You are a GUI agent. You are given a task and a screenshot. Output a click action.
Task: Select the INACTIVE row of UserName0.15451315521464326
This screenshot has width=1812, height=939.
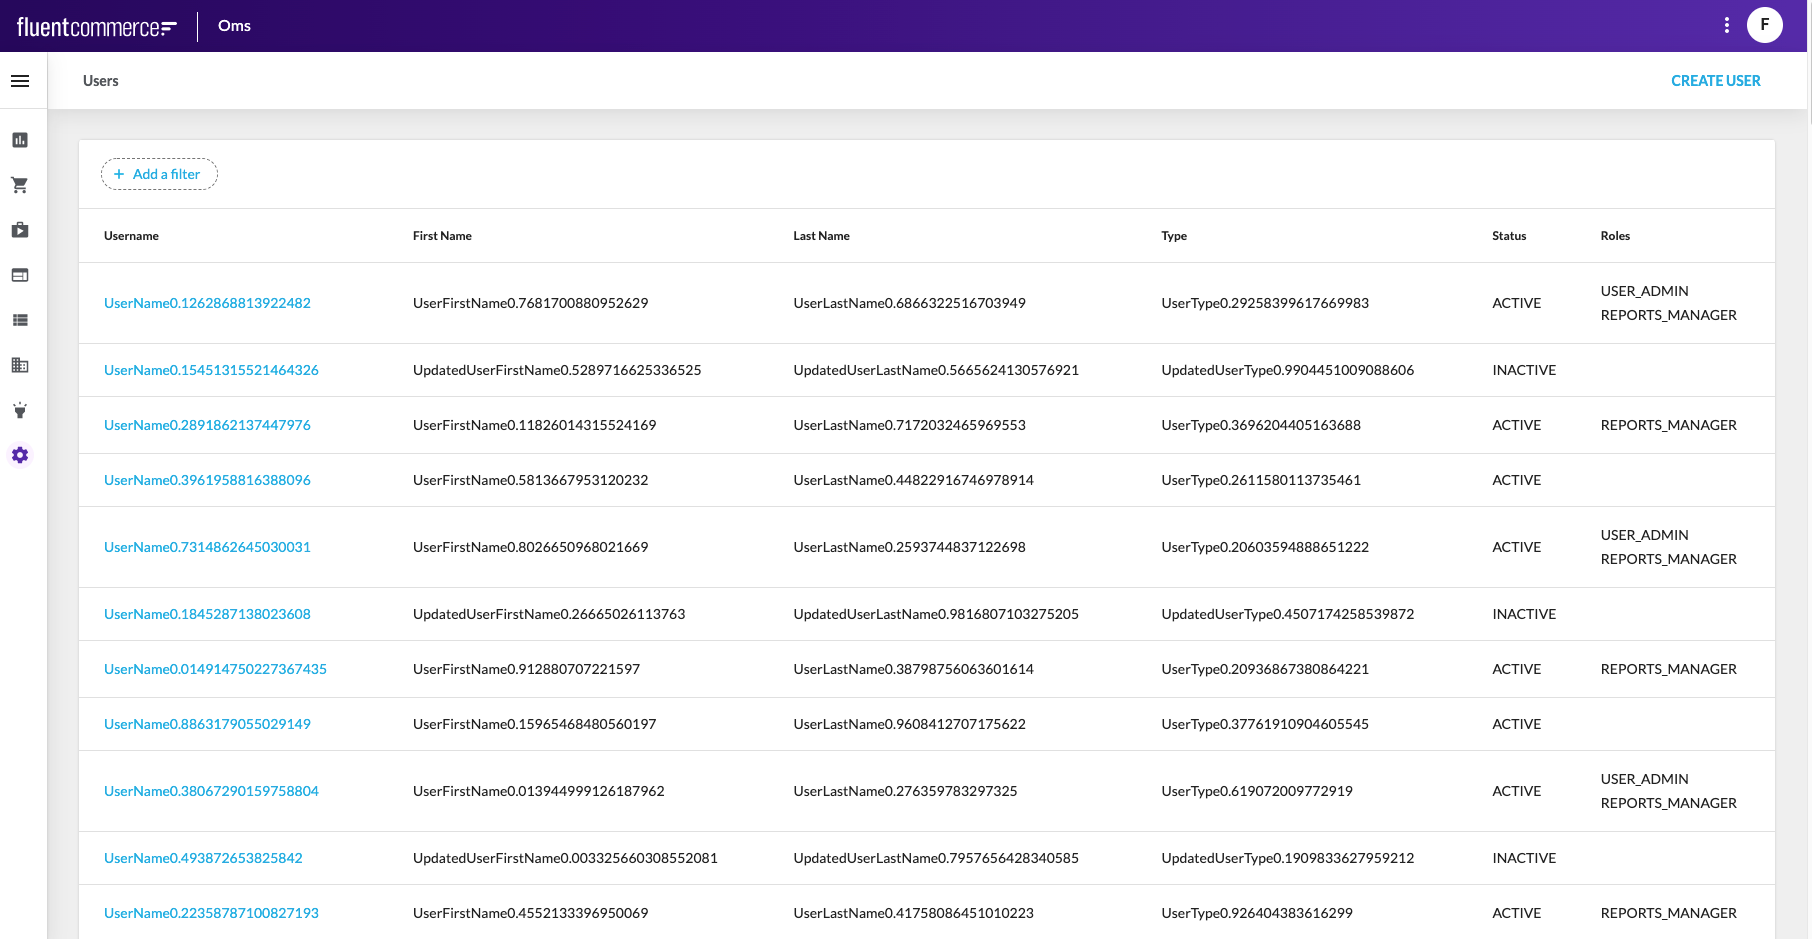point(1524,370)
